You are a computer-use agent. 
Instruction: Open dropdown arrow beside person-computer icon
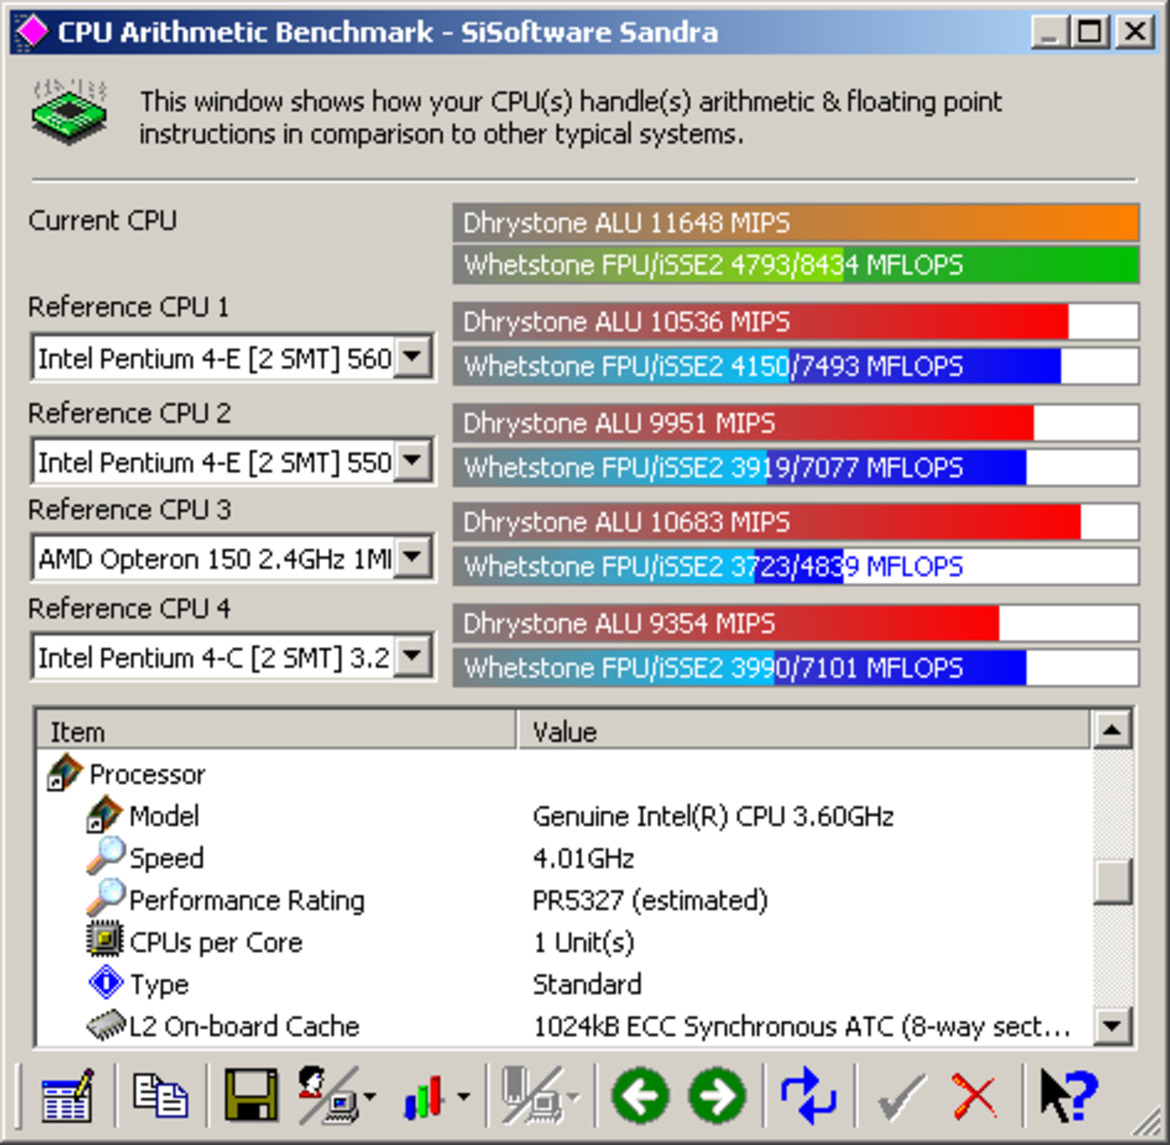370,1096
